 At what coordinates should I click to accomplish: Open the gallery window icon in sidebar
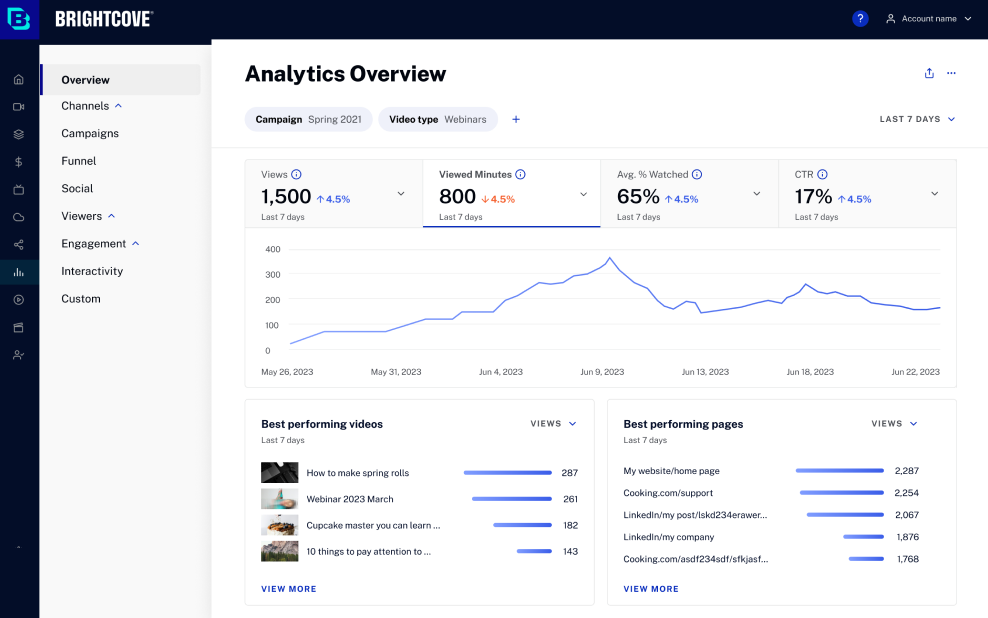tap(19, 328)
